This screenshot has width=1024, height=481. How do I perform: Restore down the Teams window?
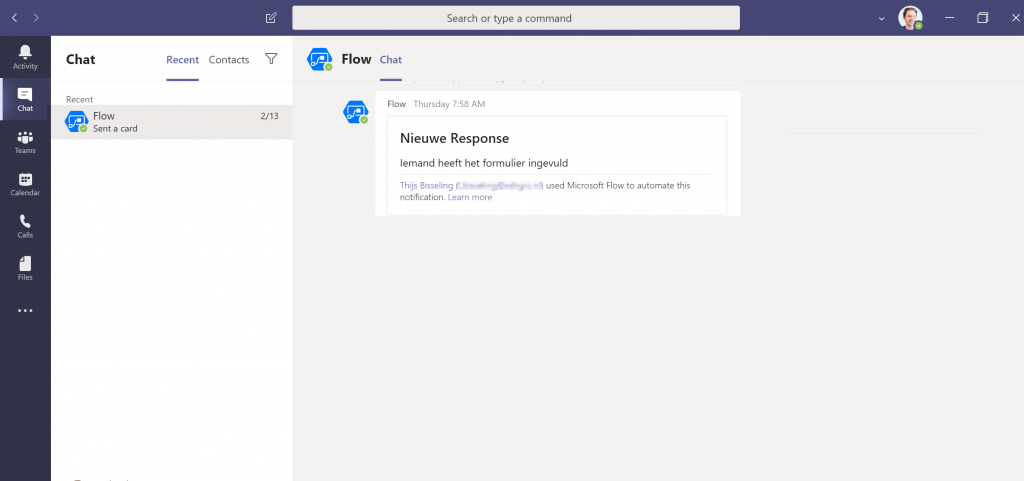[x=982, y=18]
